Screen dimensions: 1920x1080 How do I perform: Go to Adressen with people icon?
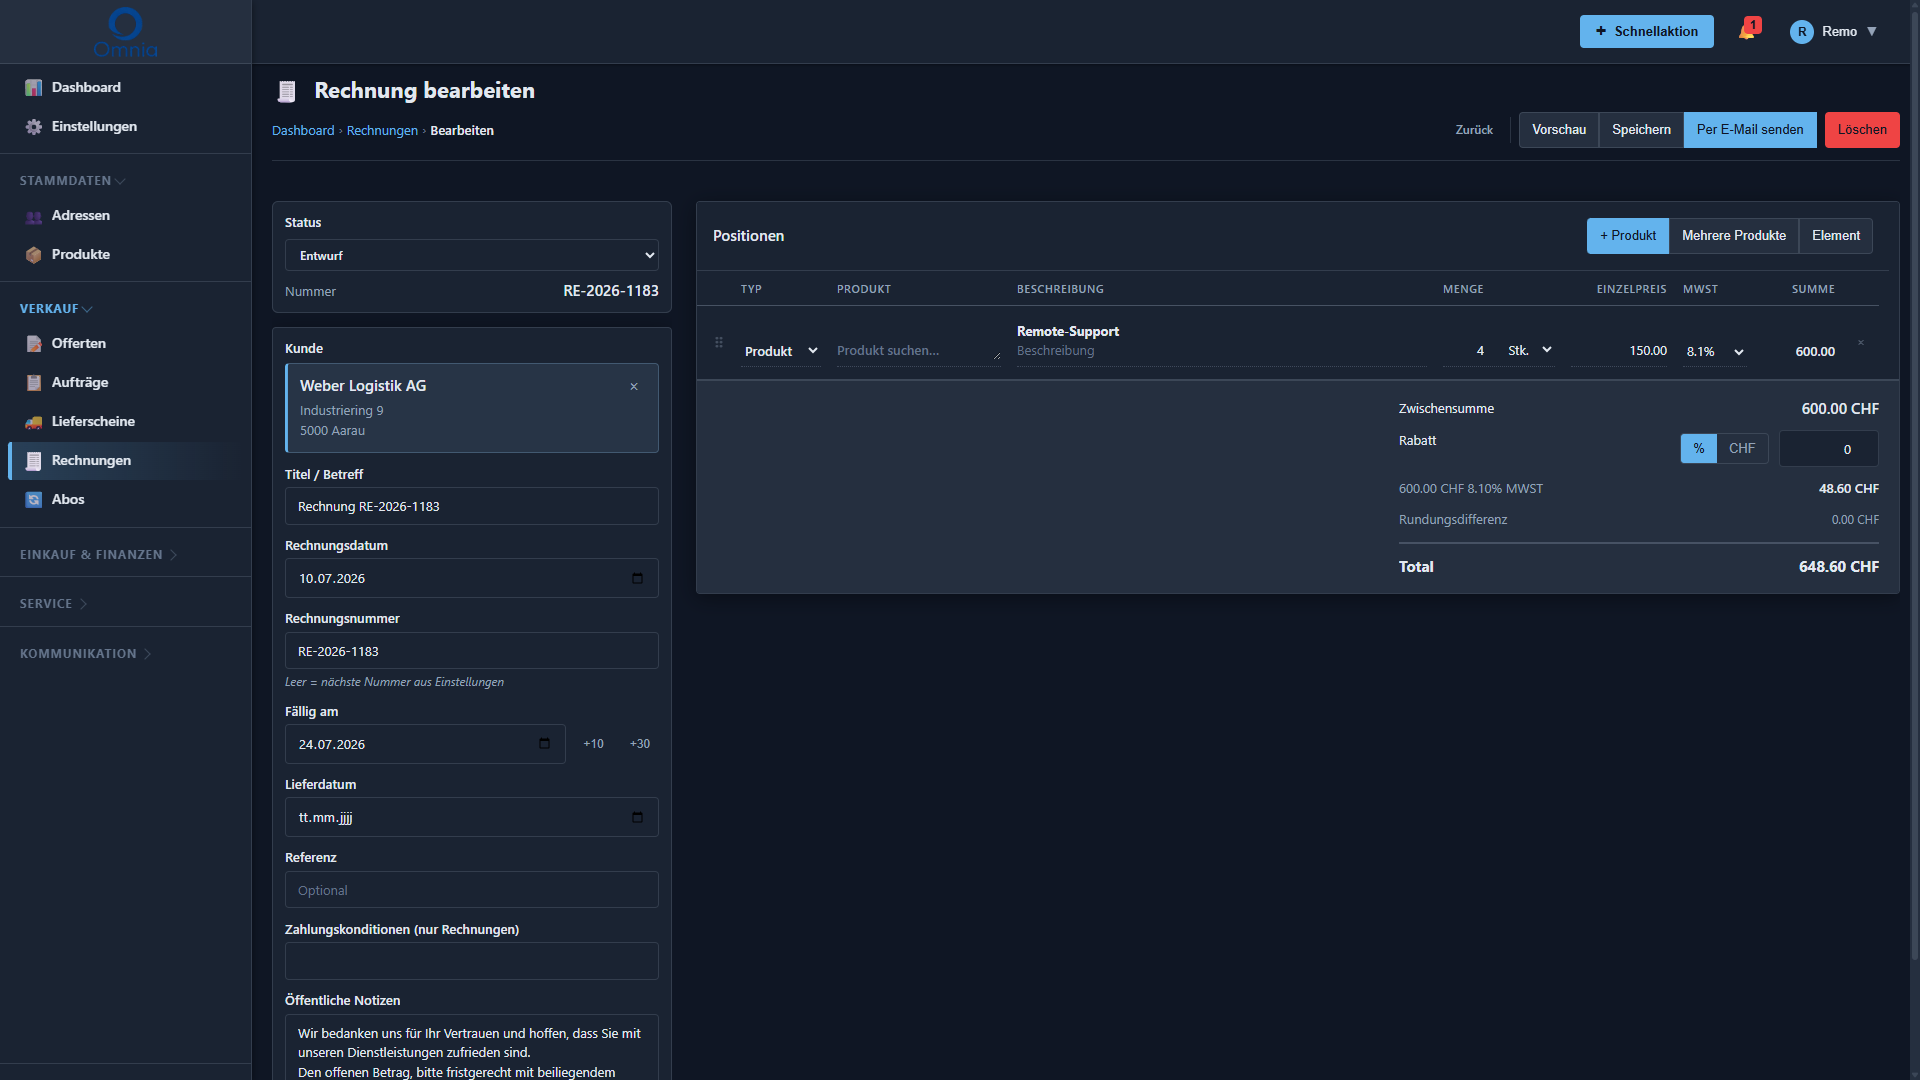point(34,216)
